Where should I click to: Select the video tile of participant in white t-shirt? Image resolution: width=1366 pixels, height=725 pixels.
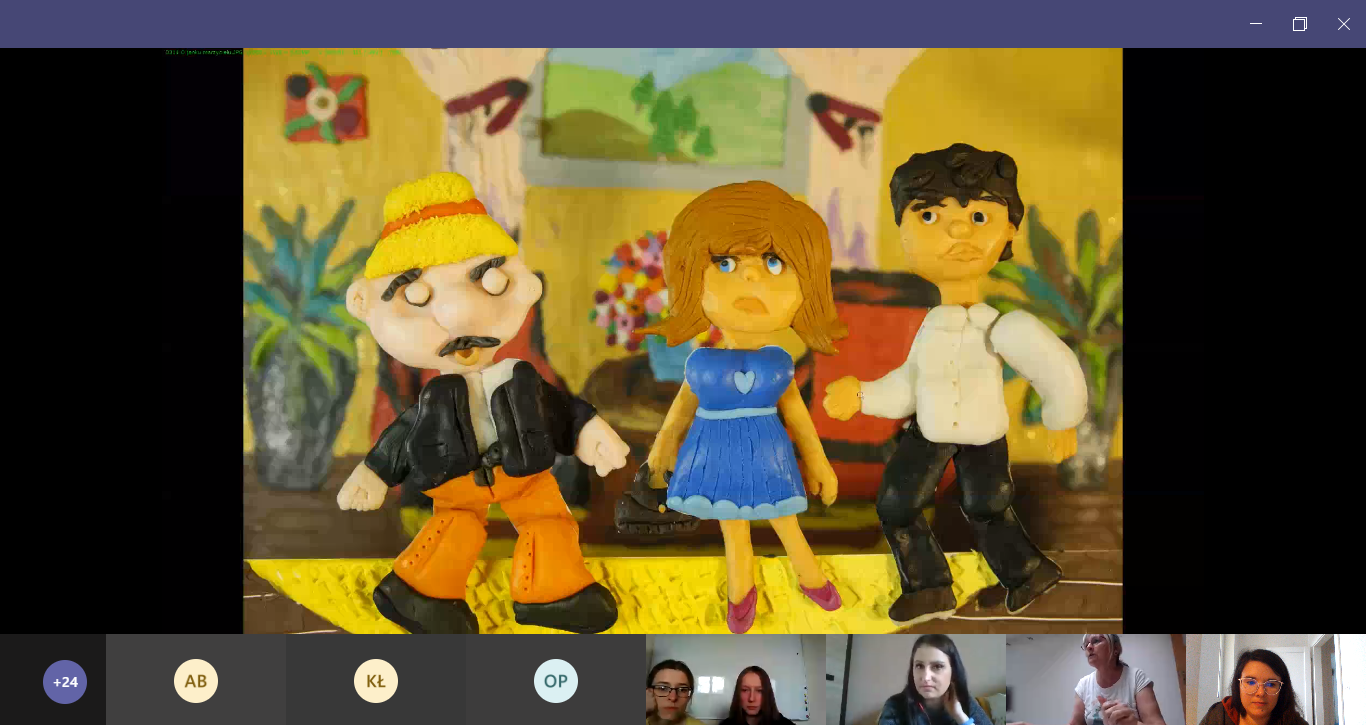tap(1095, 680)
